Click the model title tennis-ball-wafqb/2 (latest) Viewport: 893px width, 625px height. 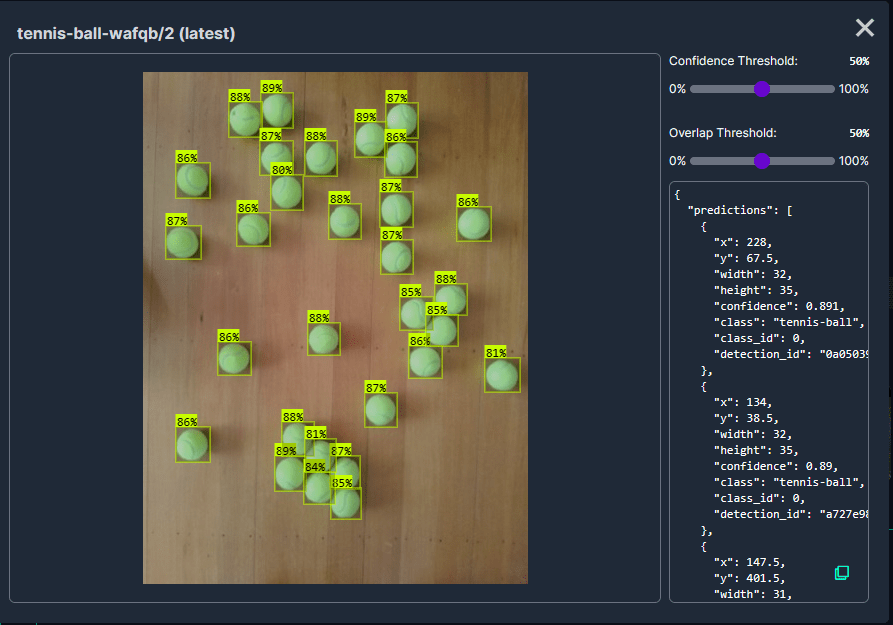click(126, 34)
